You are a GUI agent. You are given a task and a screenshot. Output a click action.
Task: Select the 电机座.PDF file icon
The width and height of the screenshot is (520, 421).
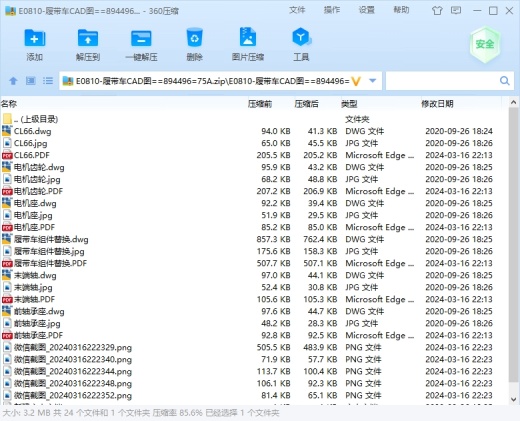pos(7,227)
